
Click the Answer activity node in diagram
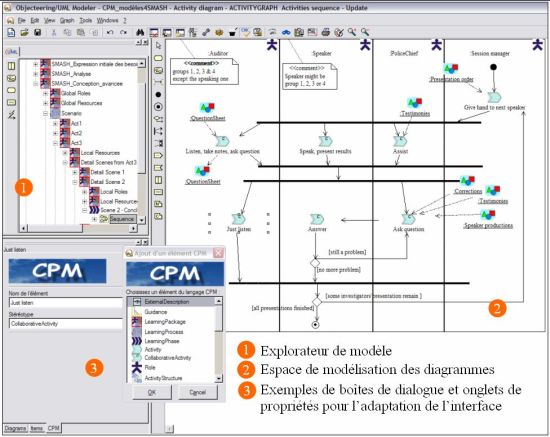317,220
